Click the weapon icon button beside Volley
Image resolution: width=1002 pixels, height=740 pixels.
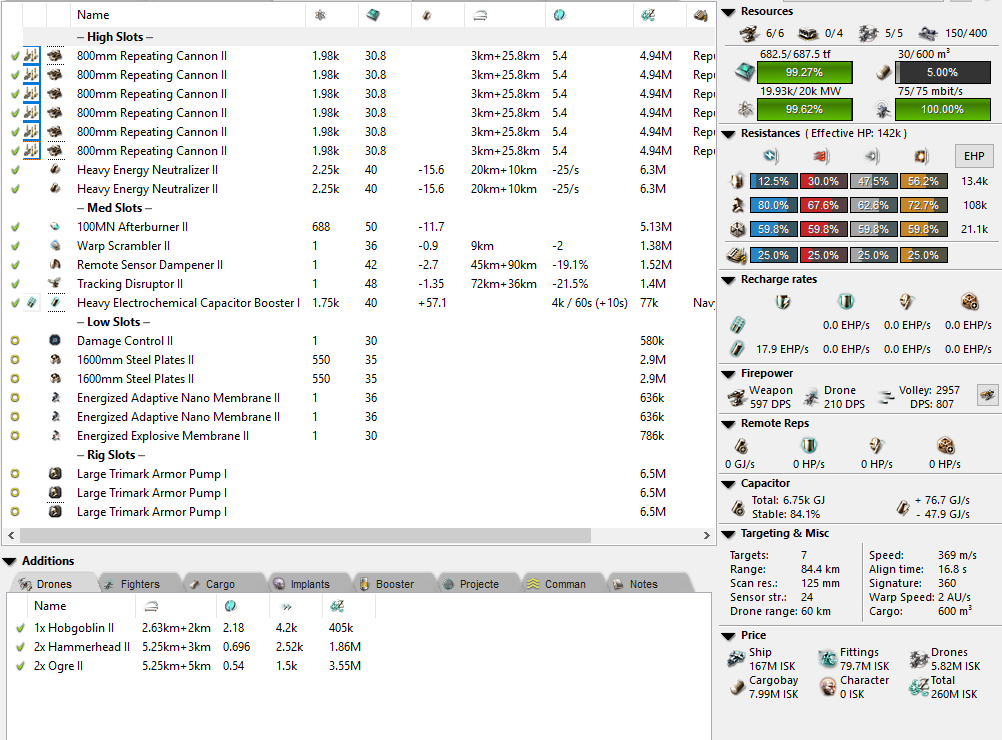pos(987,395)
